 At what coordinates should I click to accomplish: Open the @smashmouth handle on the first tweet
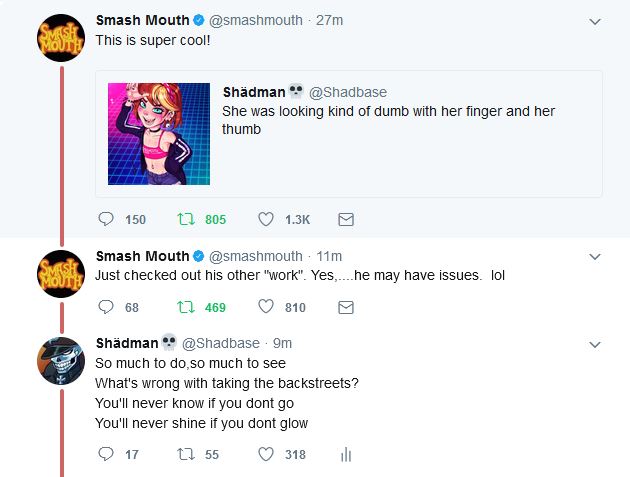(x=256, y=20)
